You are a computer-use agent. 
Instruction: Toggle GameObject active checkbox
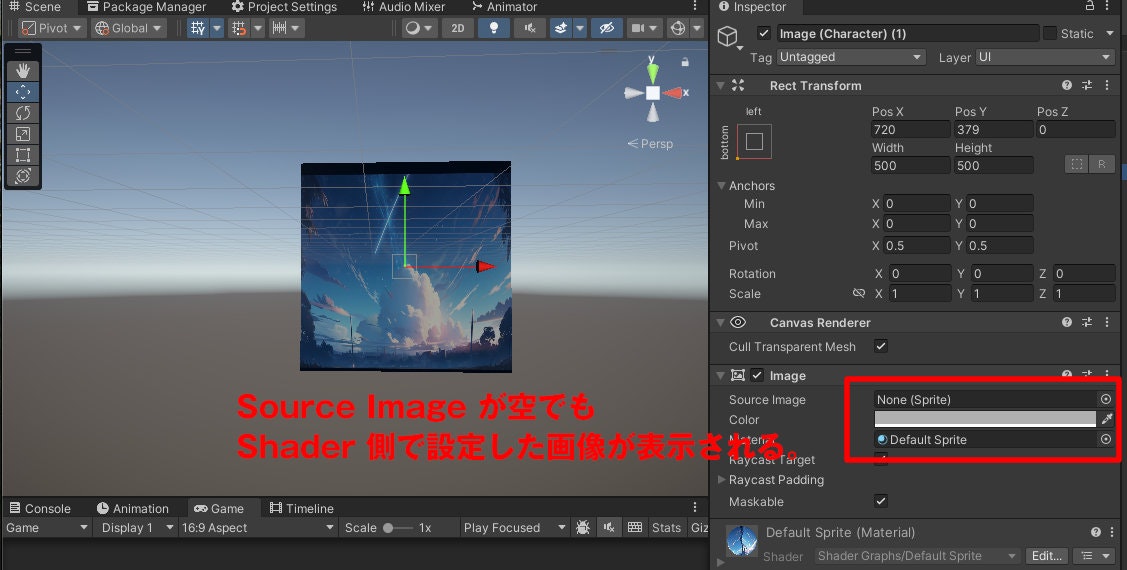(x=764, y=33)
